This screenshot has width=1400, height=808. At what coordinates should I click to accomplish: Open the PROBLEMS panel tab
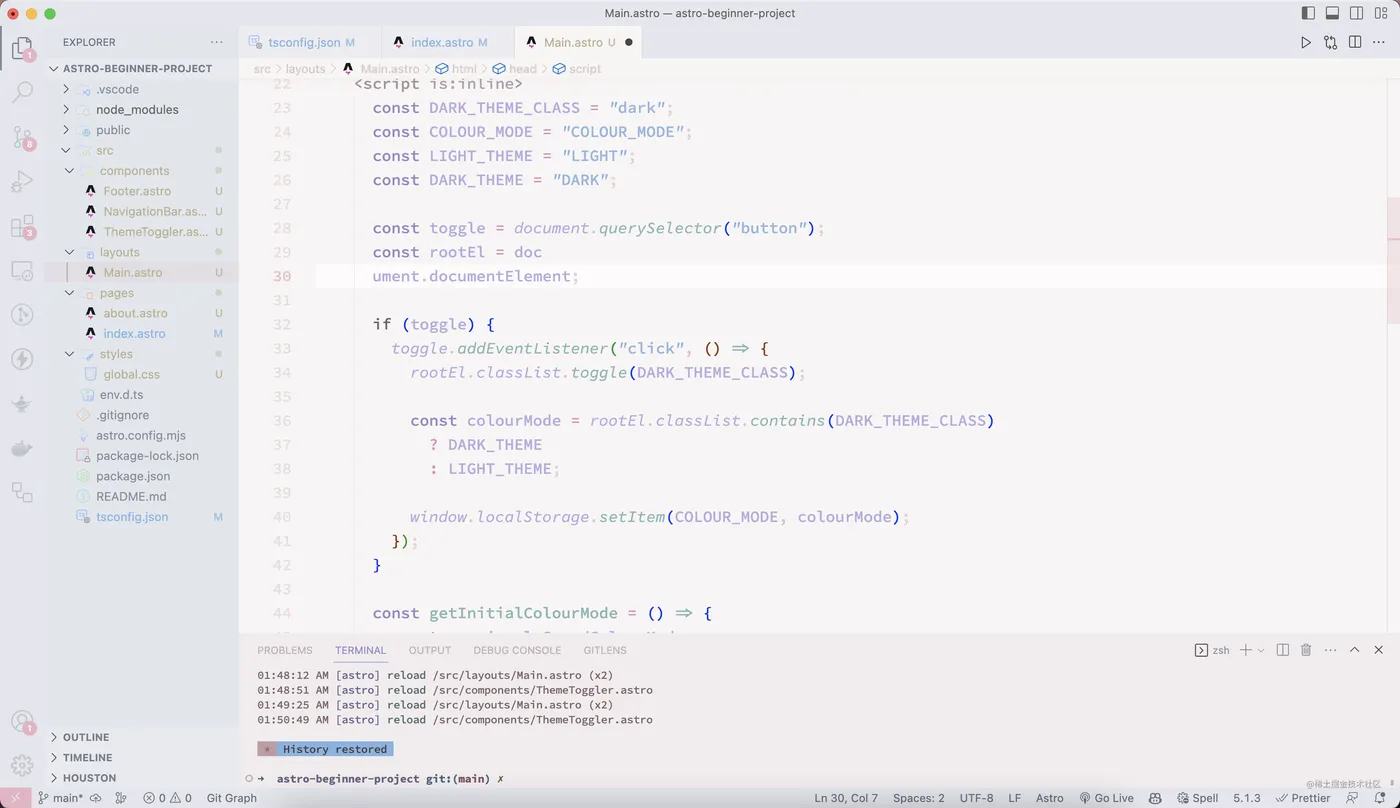285,650
